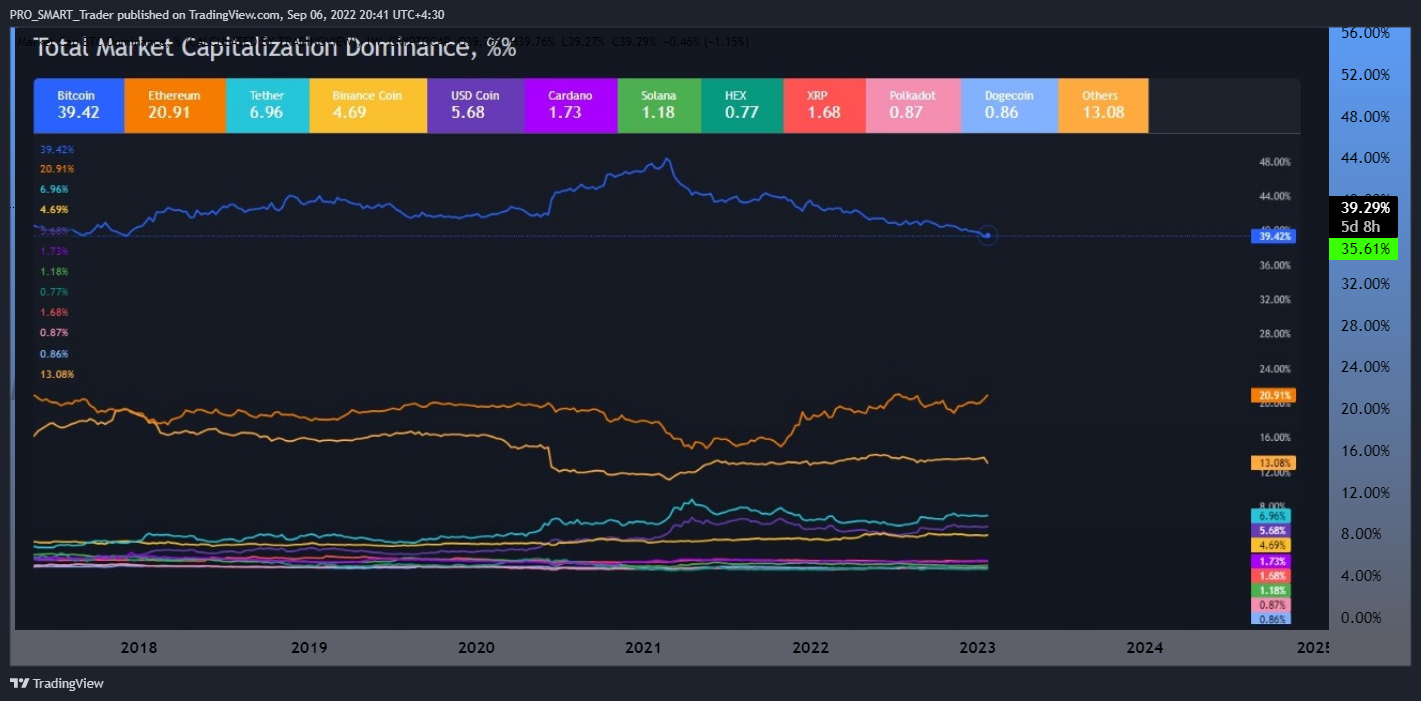
Task: Pick the Solana 1.18 box
Action: tap(658, 105)
